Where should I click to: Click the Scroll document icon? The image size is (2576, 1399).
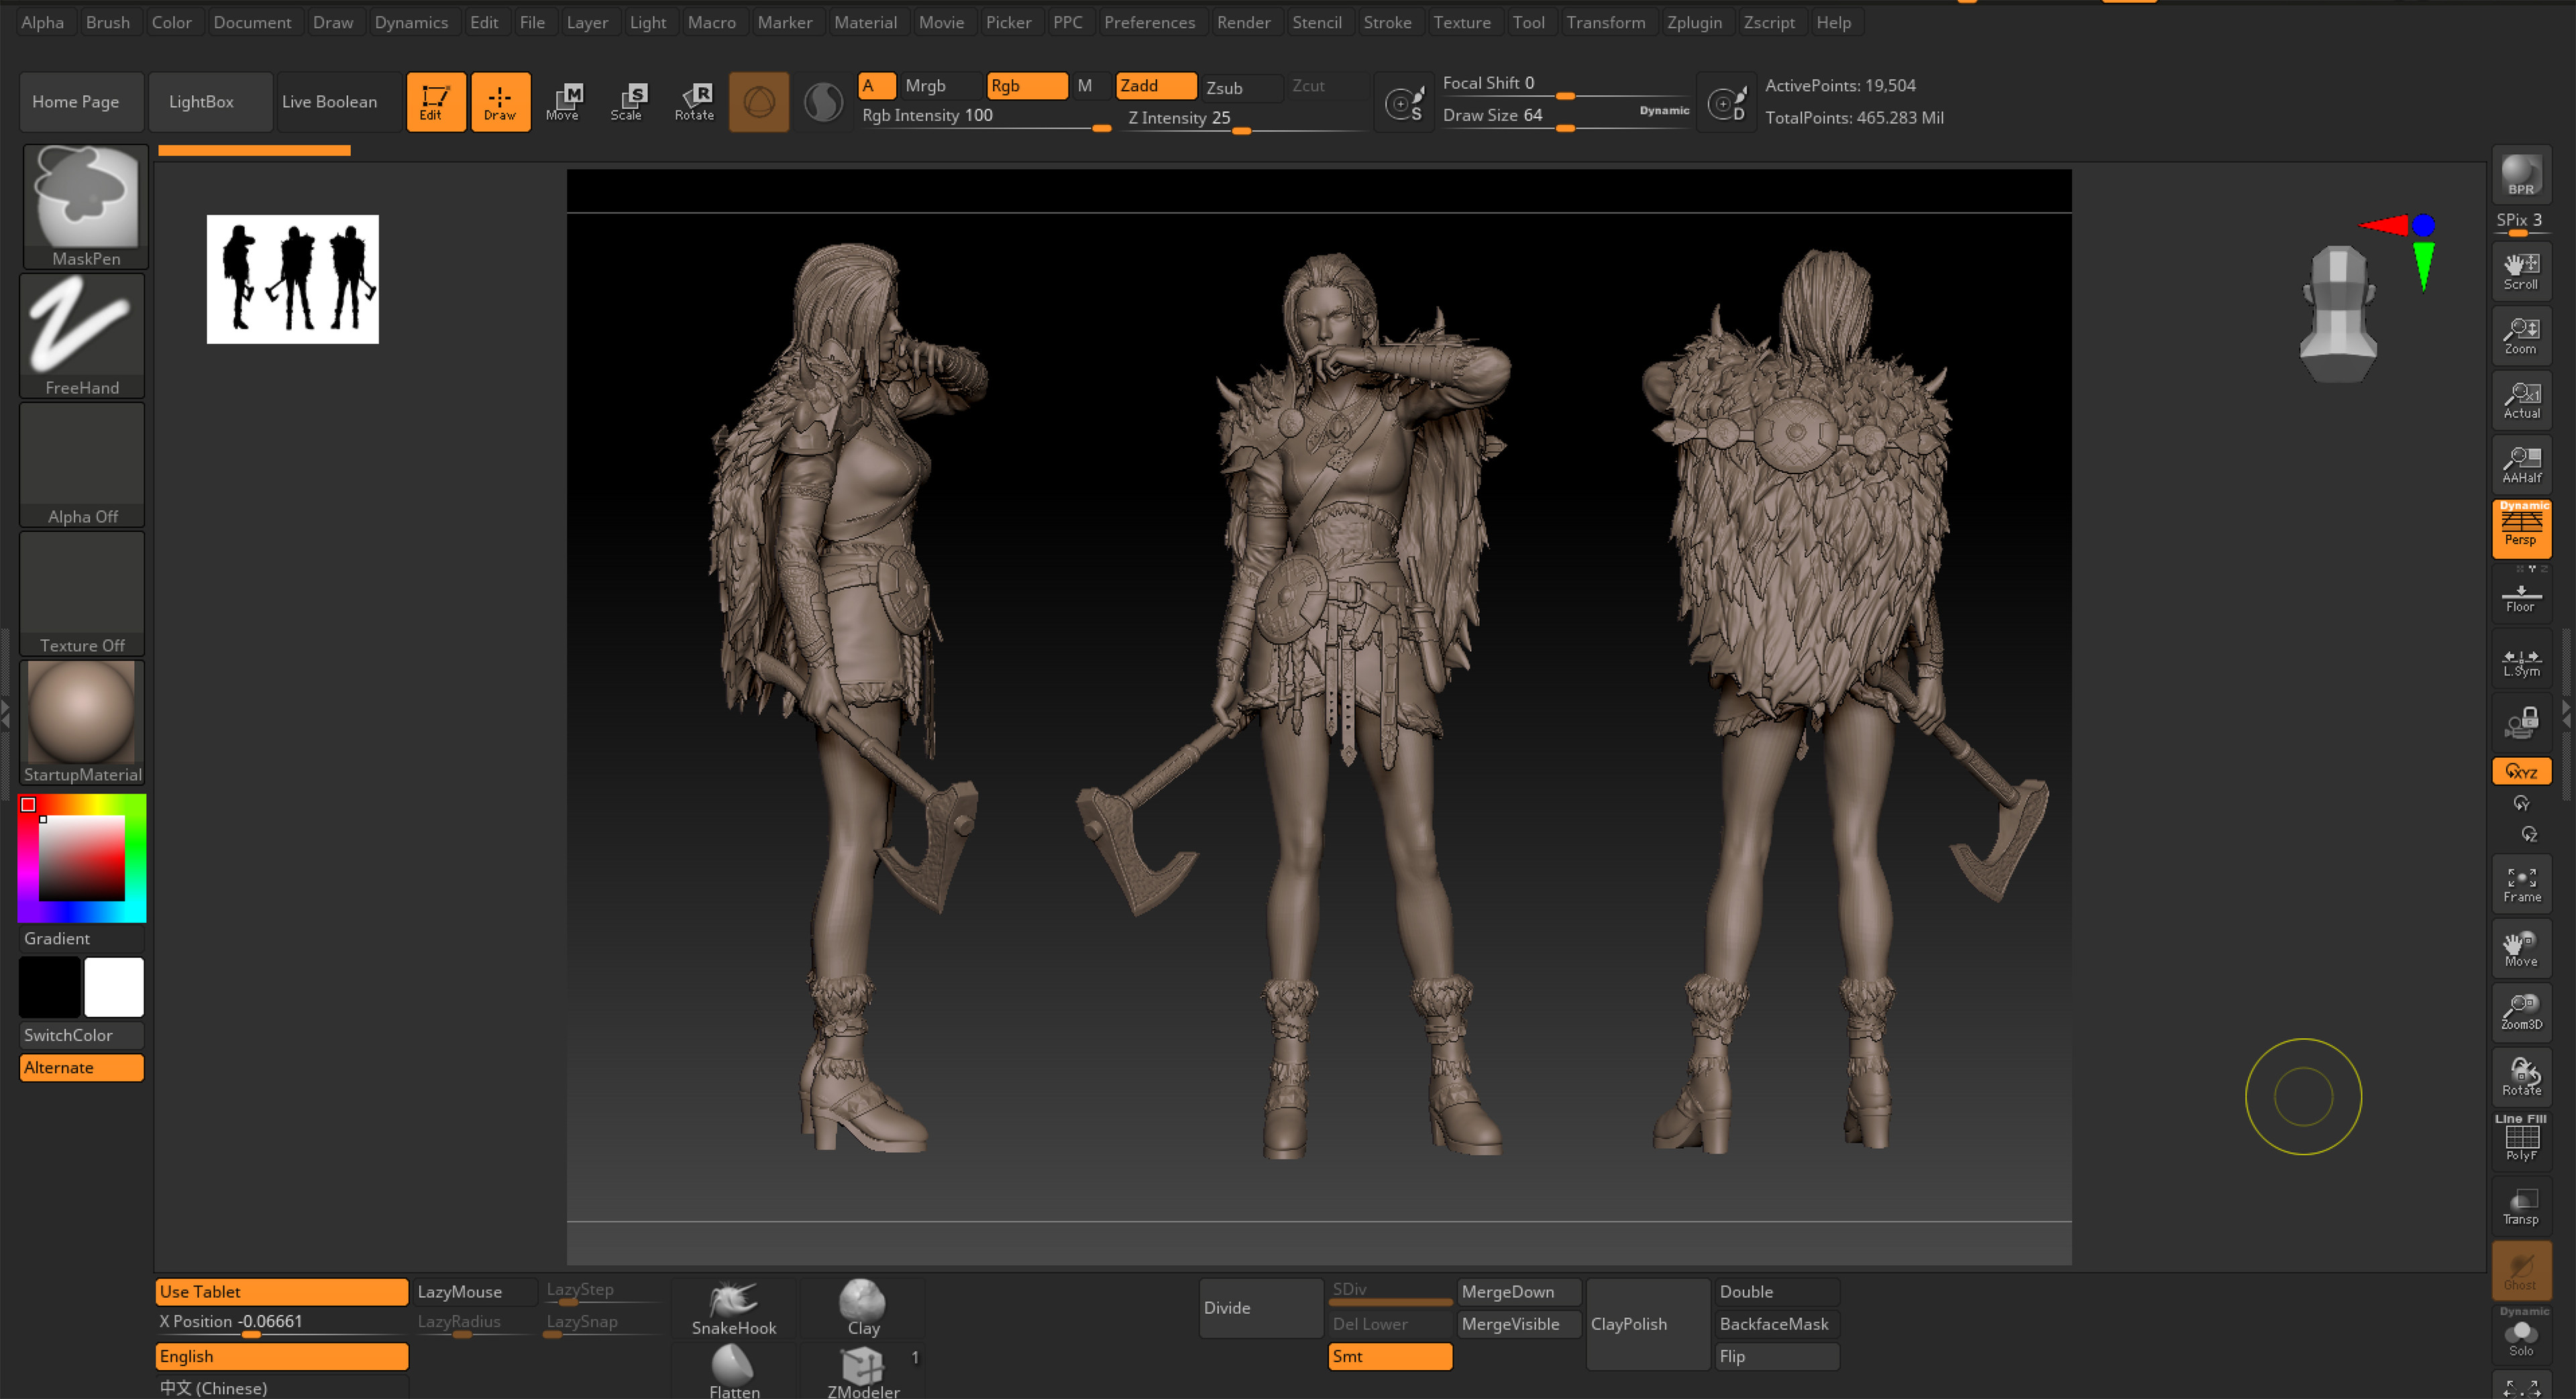[x=2521, y=271]
